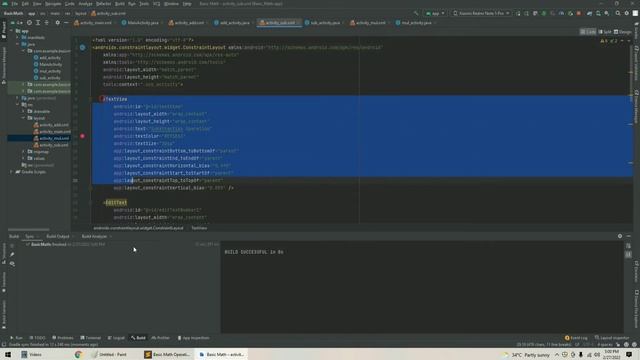Click the red color swatch in gutter
This screenshot has width=640, height=360.
tap(82, 136)
